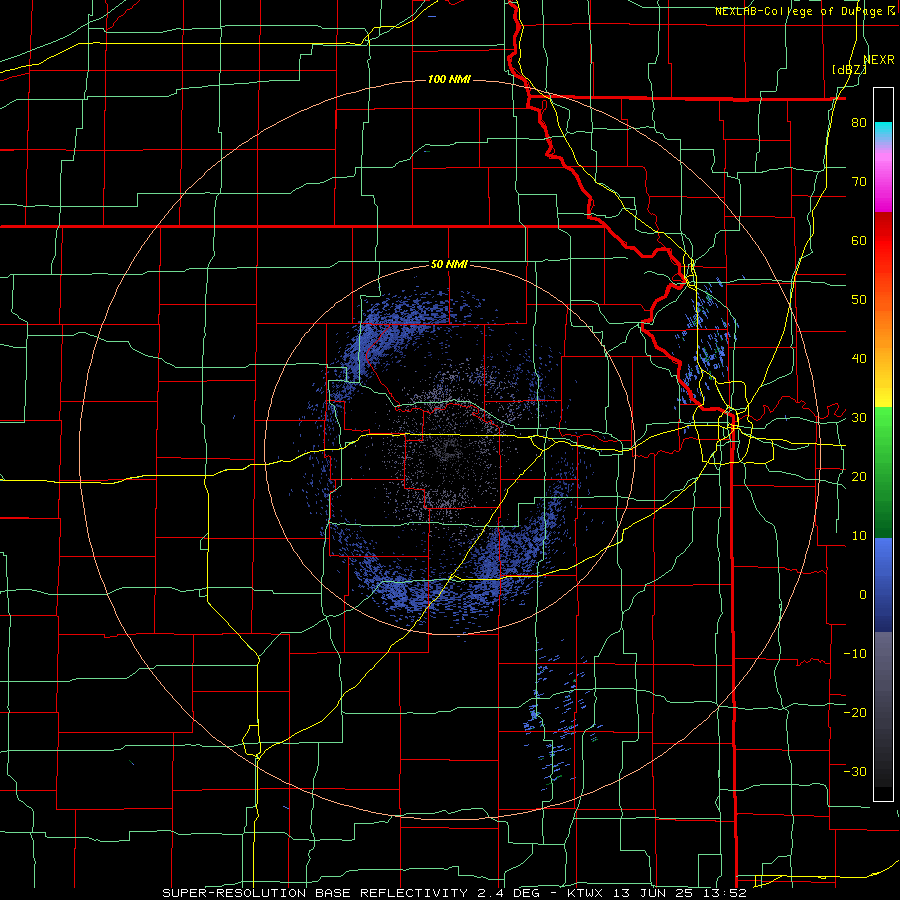Image resolution: width=900 pixels, height=900 pixels.
Task: Click the blue segment of the color bar
Action: (883, 585)
